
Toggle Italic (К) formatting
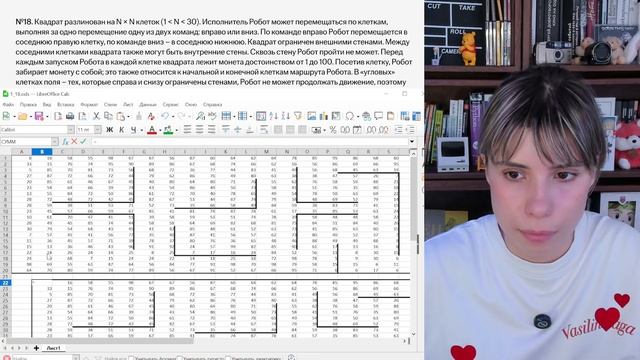121,130
